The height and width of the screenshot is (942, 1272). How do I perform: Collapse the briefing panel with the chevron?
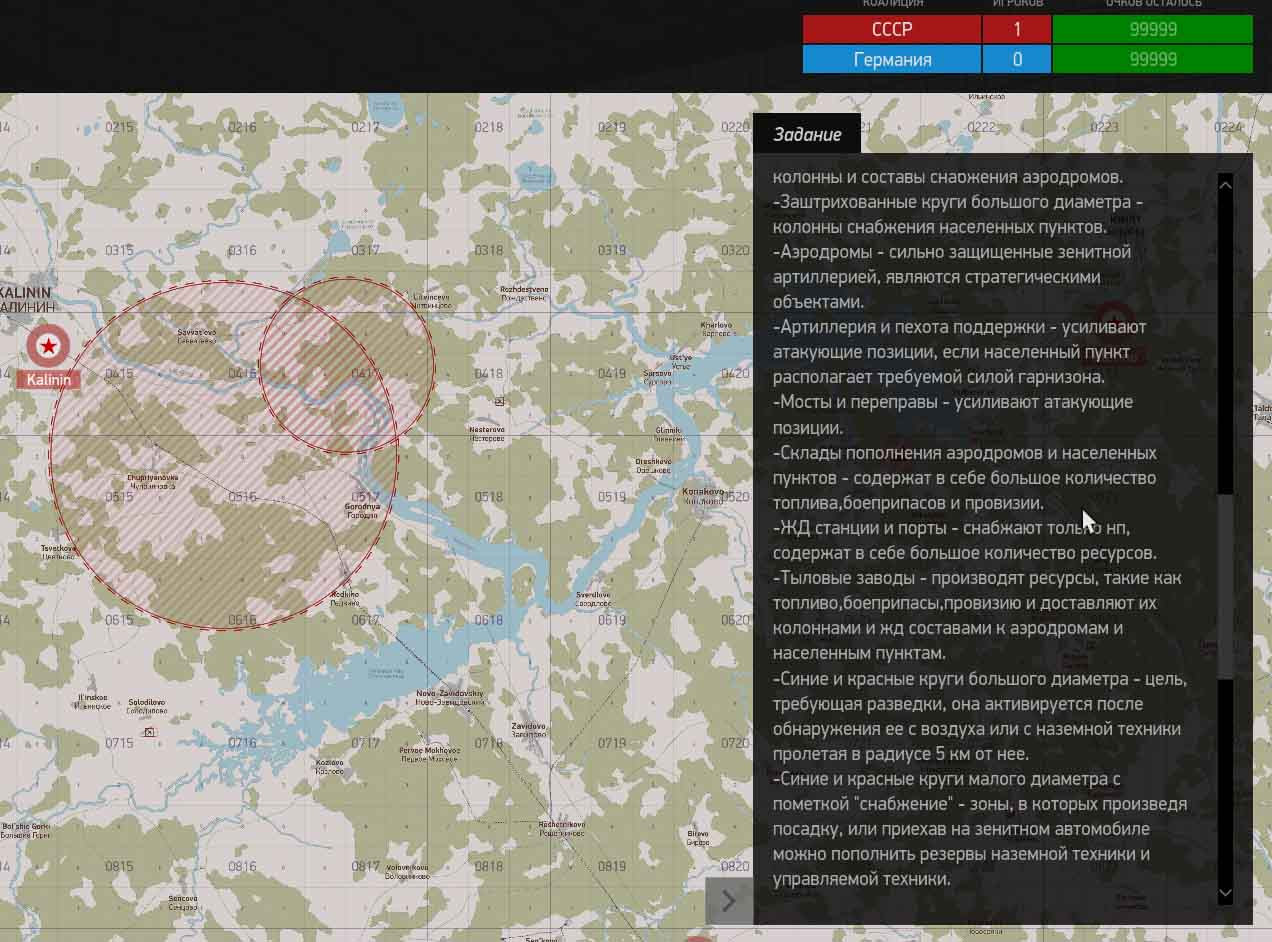tap(729, 901)
